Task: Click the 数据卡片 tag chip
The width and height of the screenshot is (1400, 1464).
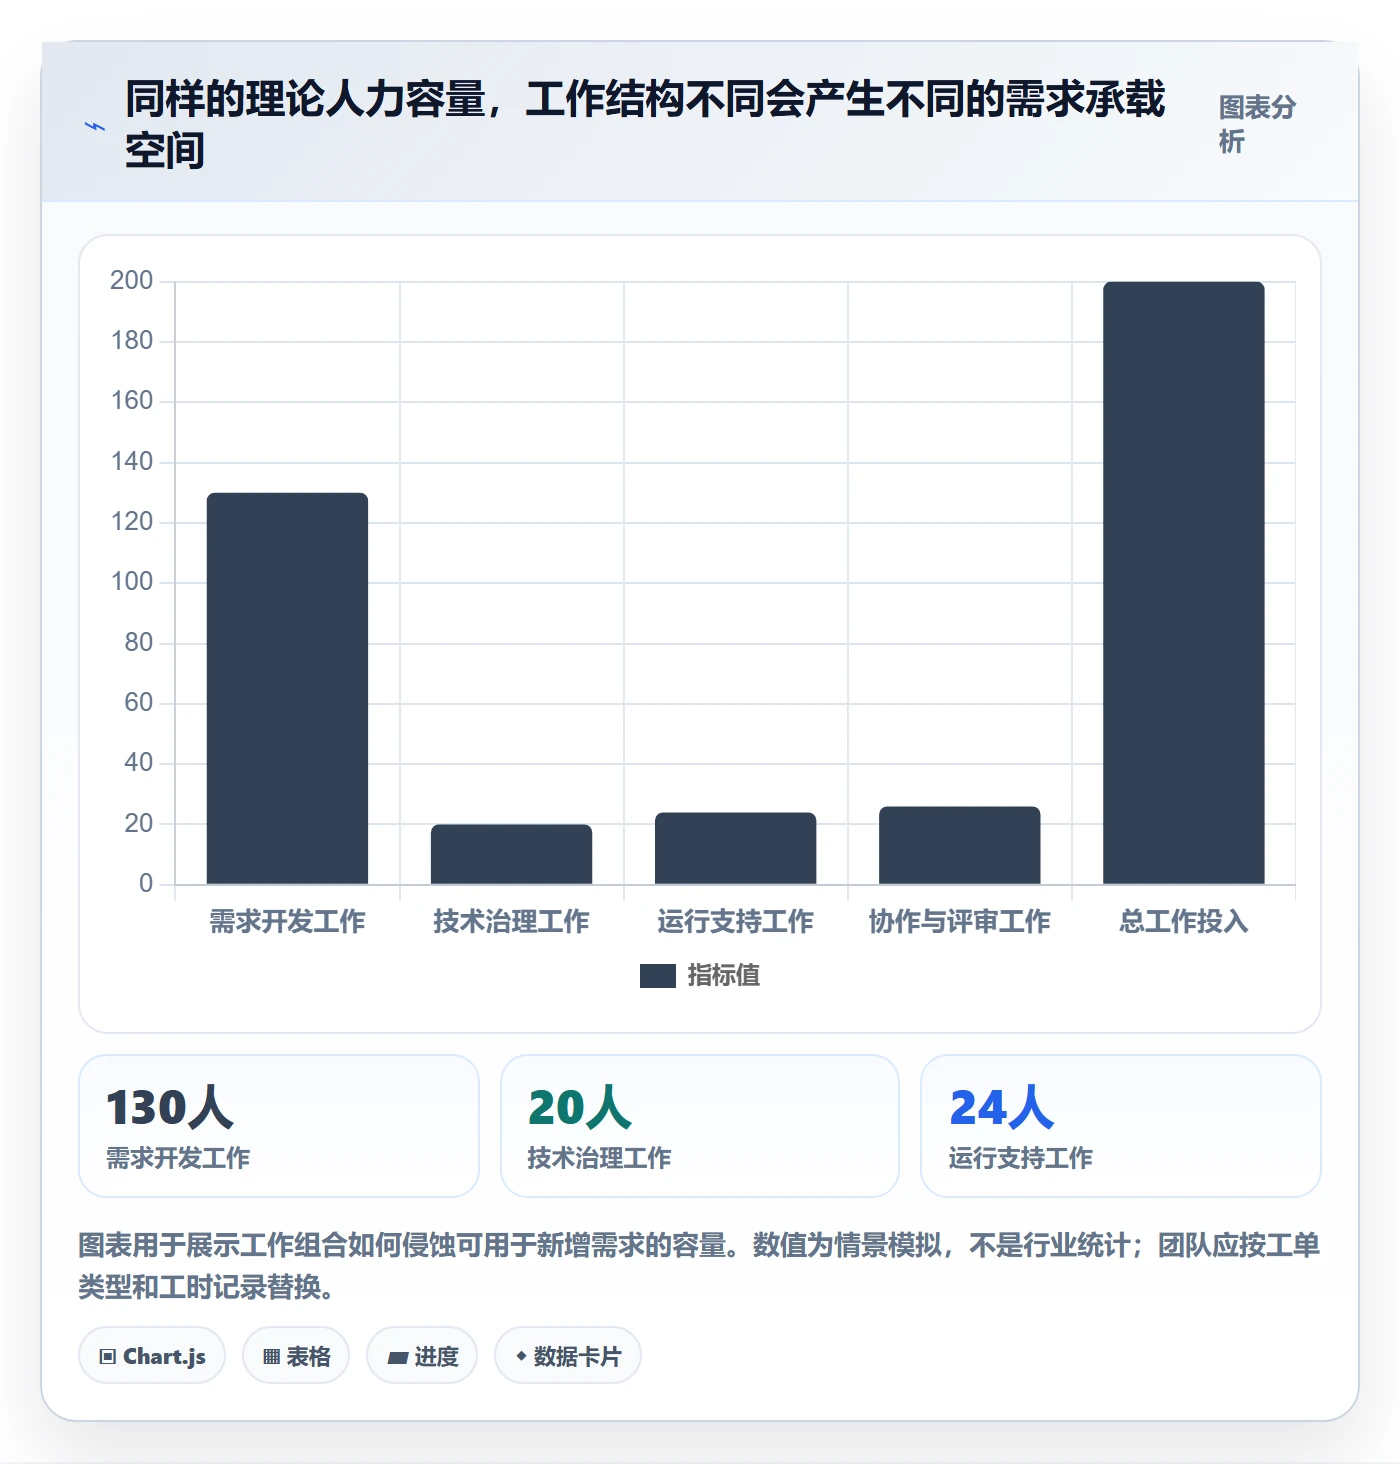Action: coord(568,1356)
